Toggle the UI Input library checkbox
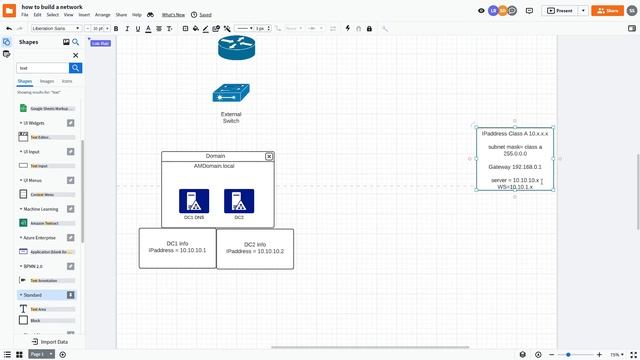The width and height of the screenshot is (640, 360). [71, 151]
